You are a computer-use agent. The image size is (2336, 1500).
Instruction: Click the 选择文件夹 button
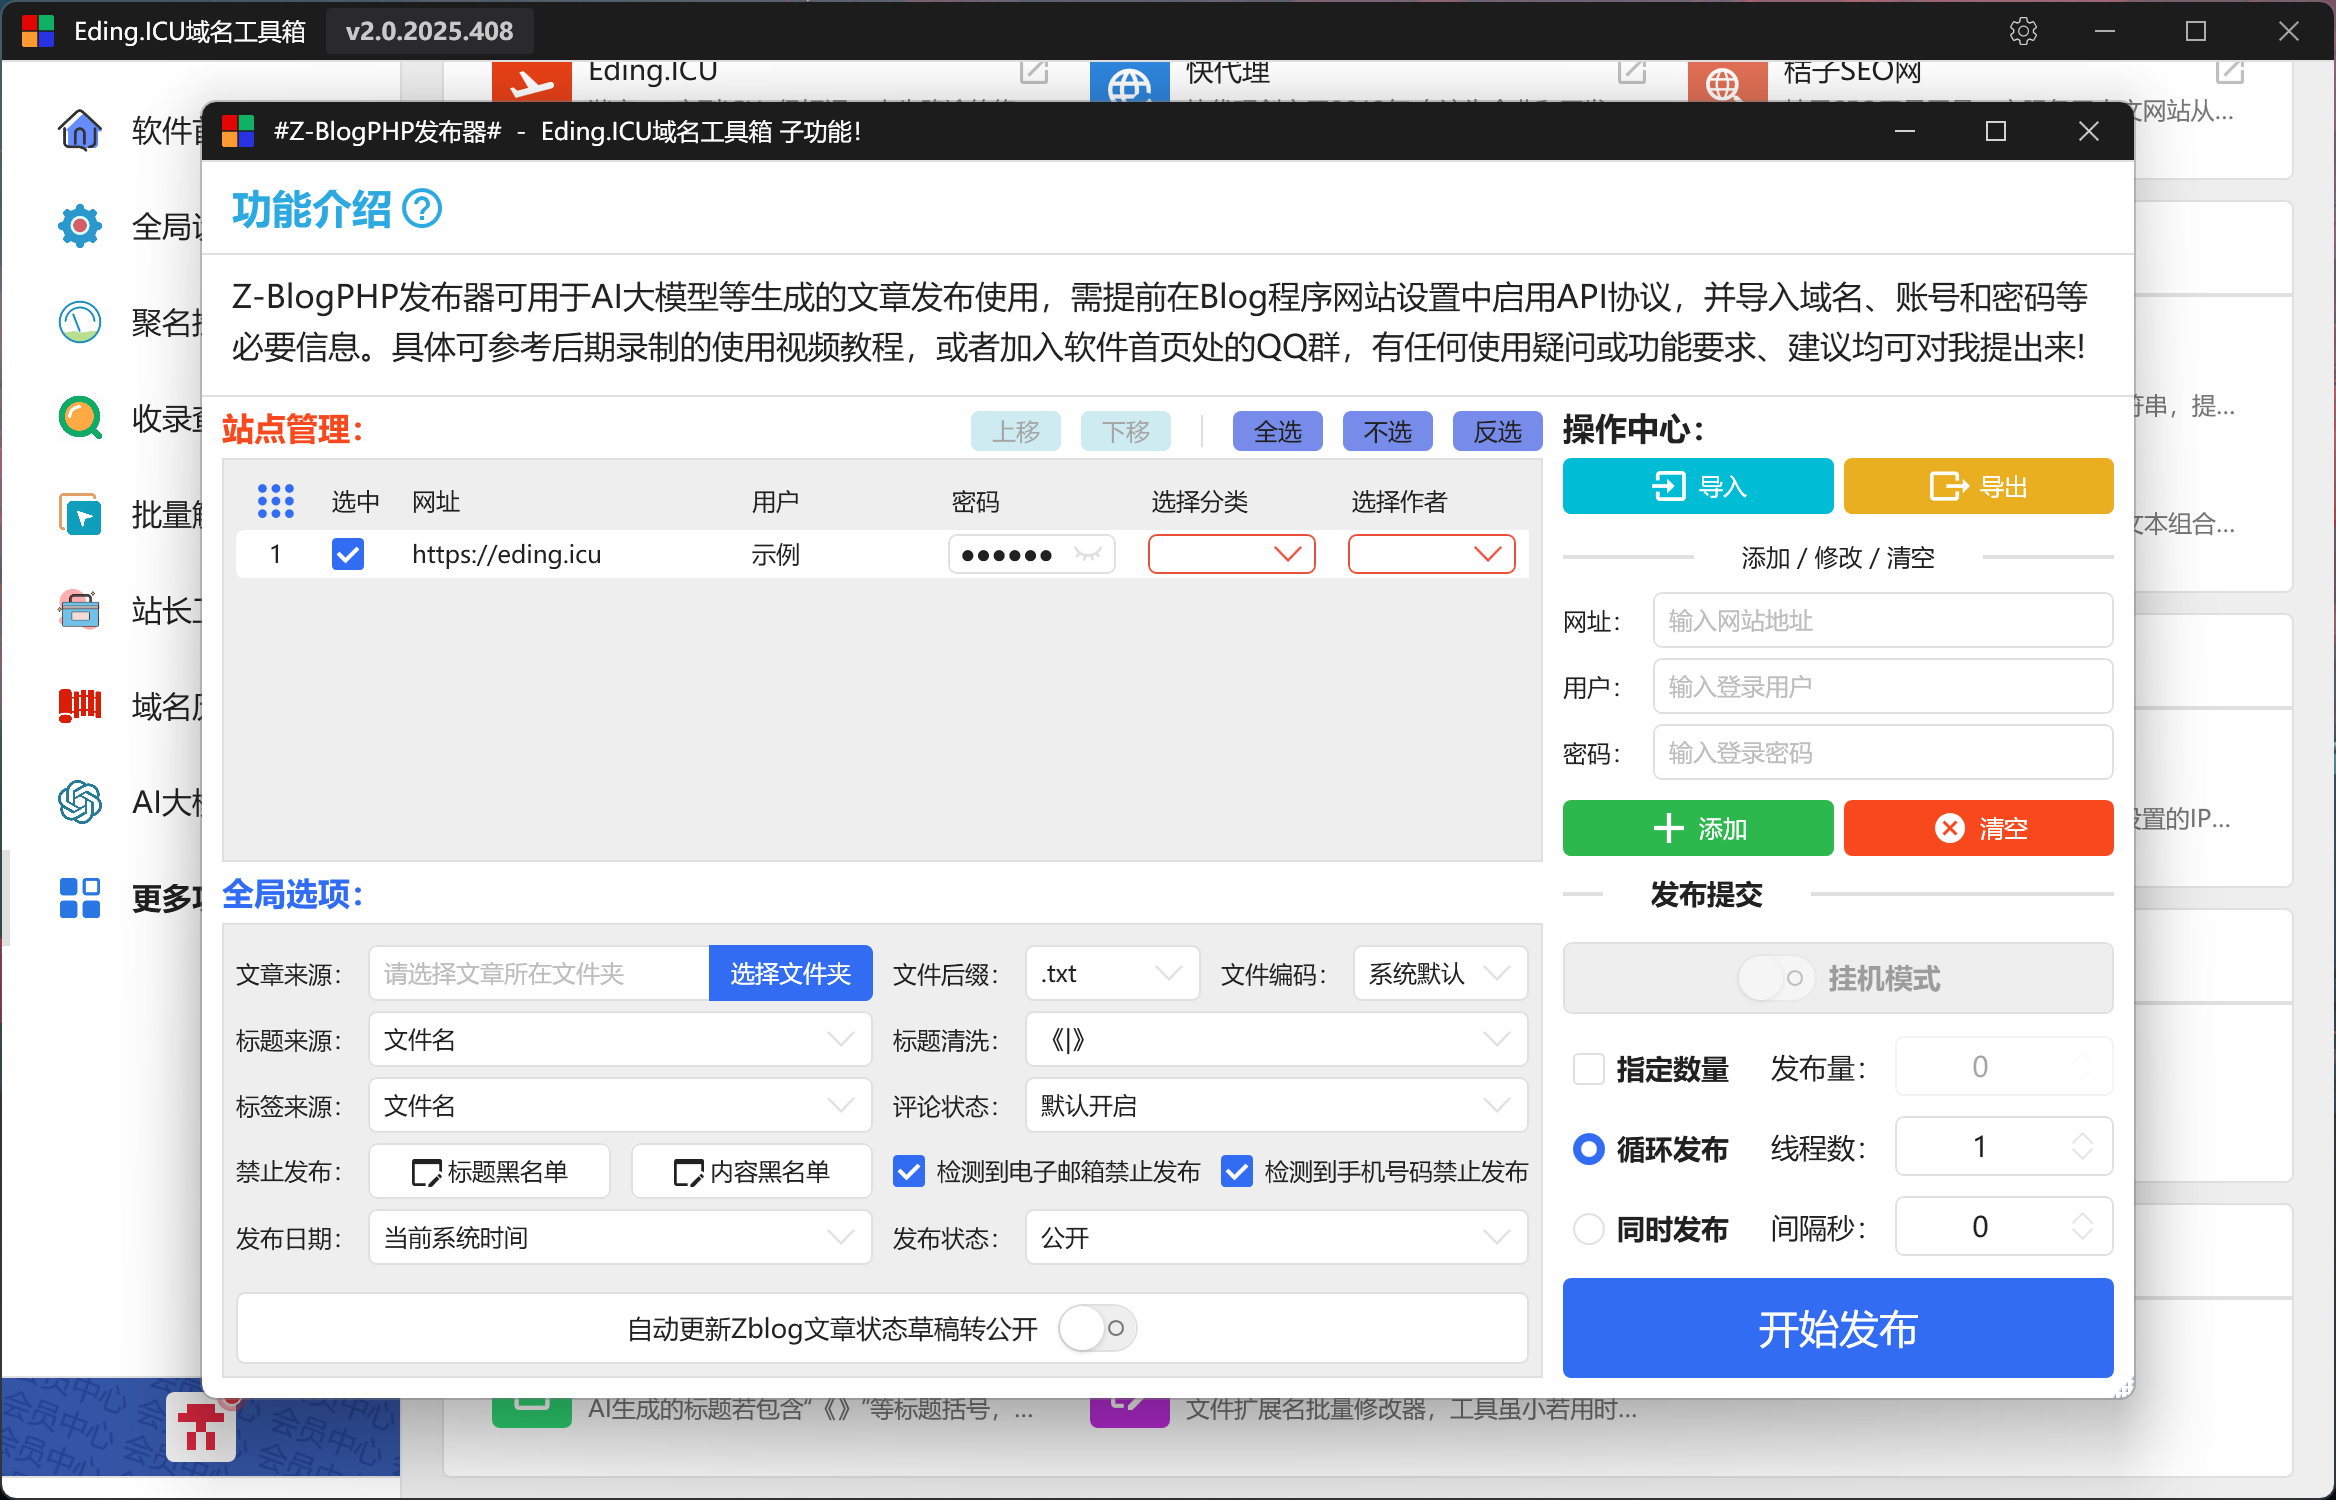tap(790, 973)
